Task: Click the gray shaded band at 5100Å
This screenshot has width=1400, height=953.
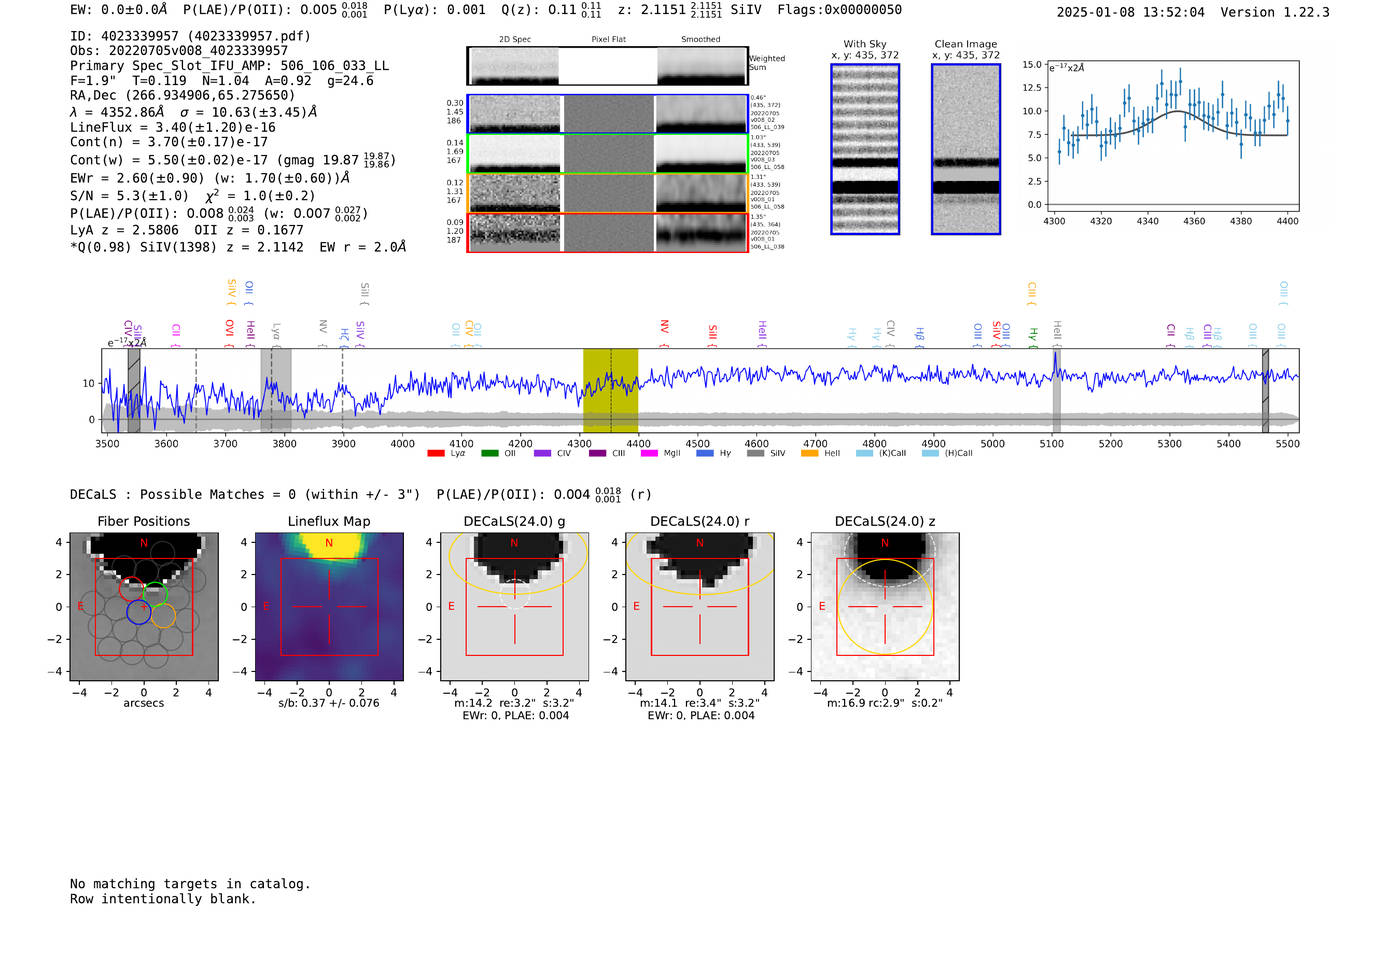Action: (x=1056, y=390)
